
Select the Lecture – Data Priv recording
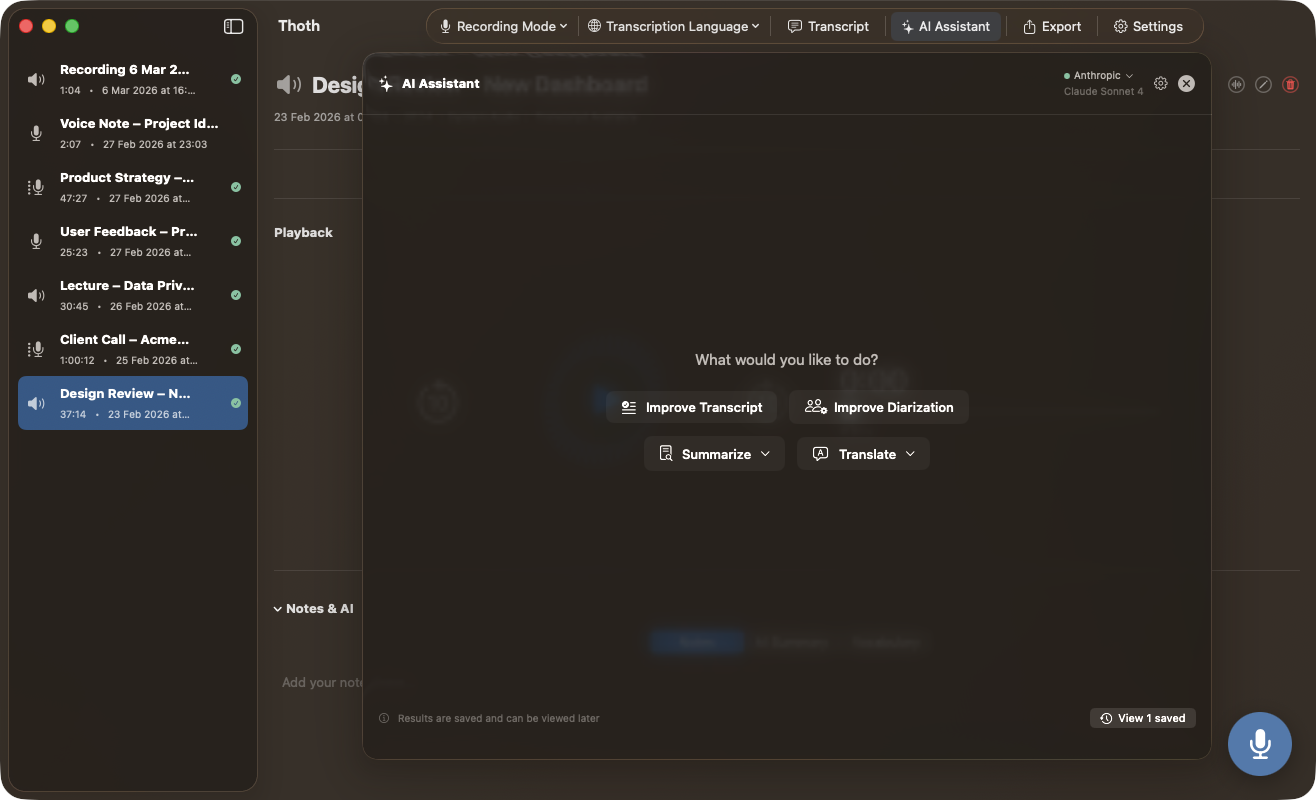(x=130, y=295)
